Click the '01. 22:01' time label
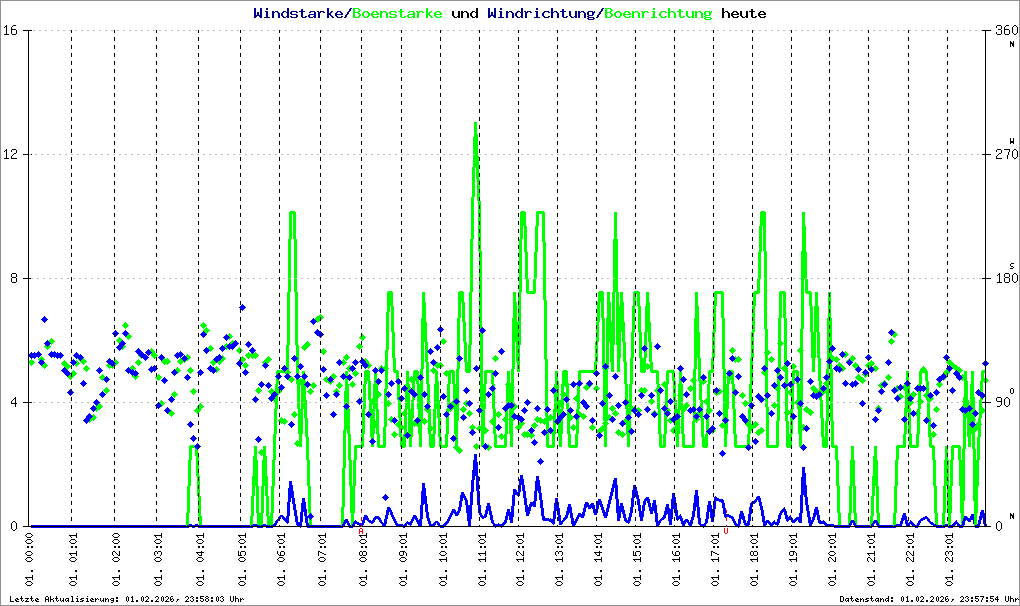 pyautogui.click(x=910, y=560)
